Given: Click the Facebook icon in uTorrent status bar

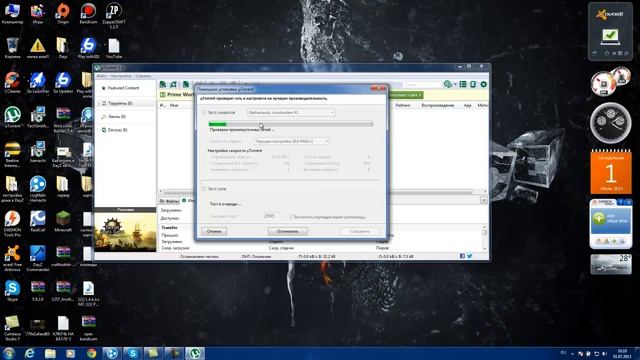Looking at the screenshot, I should (462, 256).
